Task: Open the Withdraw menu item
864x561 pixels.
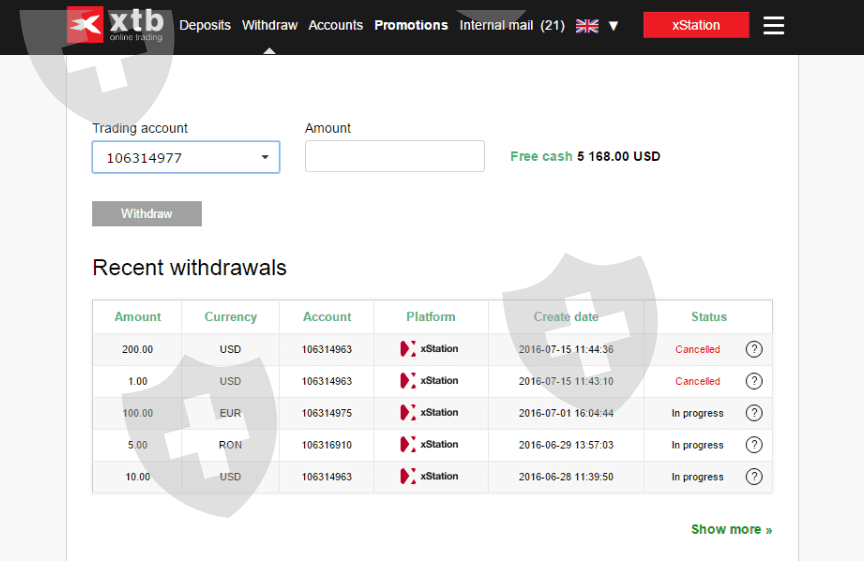Action: tap(269, 25)
